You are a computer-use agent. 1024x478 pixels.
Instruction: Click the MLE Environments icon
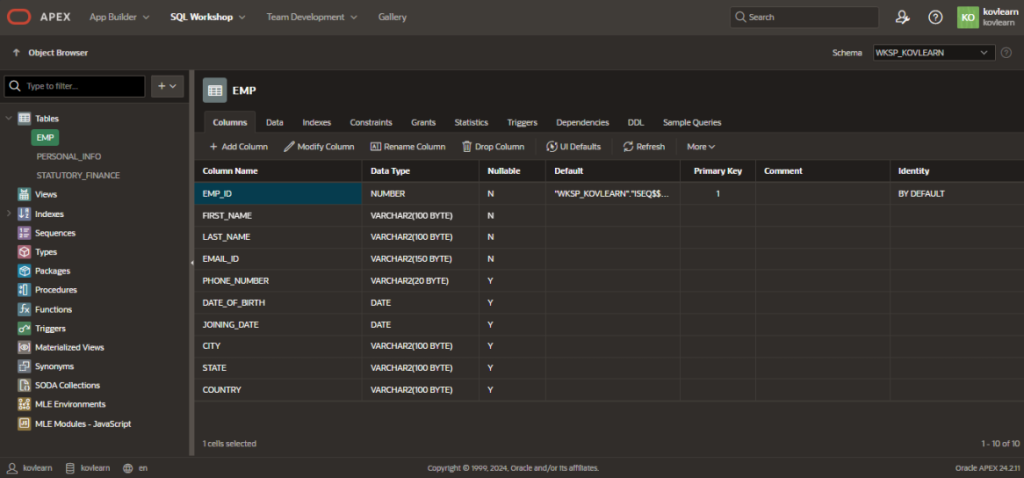24,404
